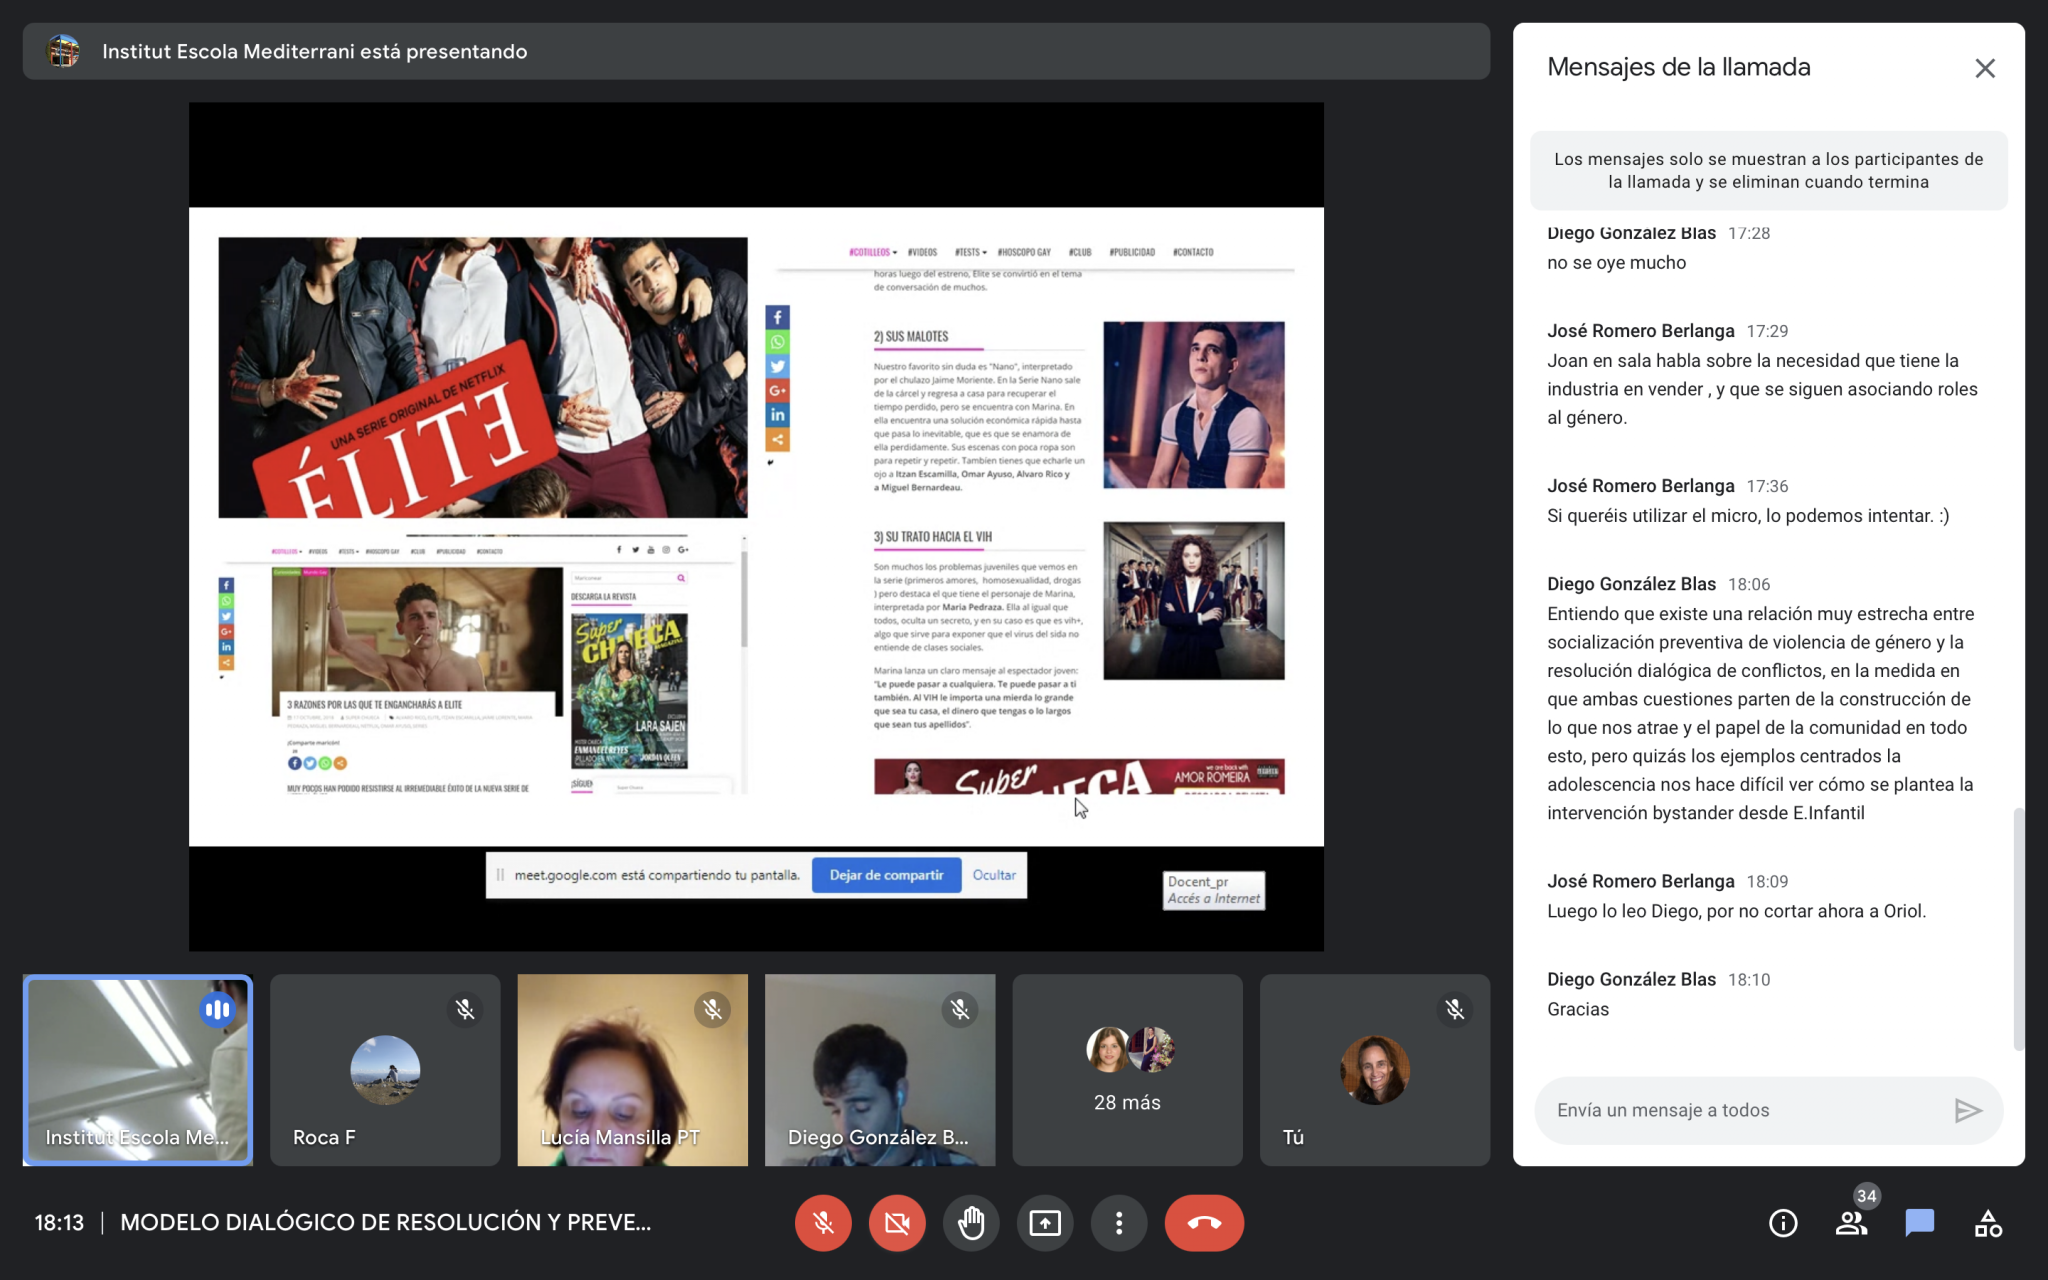Click message 'no se oye mucho'
Image resolution: width=2048 pixels, height=1280 pixels.
pyautogui.click(x=1617, y=262)
